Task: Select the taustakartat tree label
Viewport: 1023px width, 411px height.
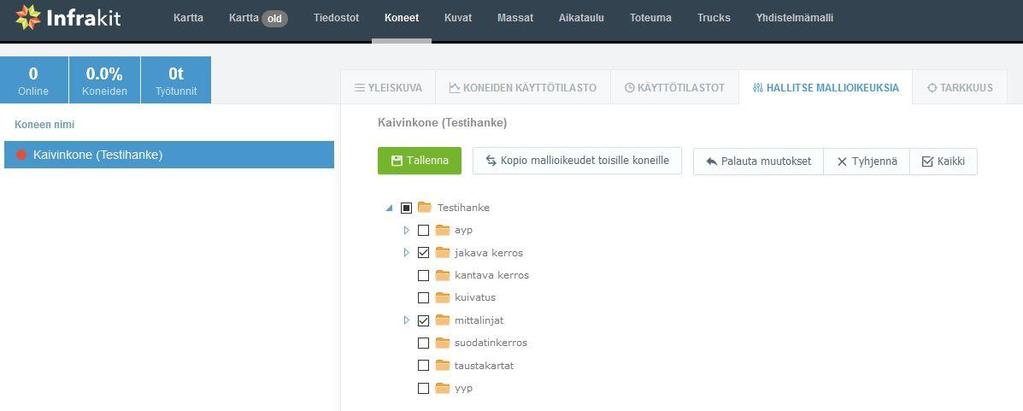Action: pos(483,366)
